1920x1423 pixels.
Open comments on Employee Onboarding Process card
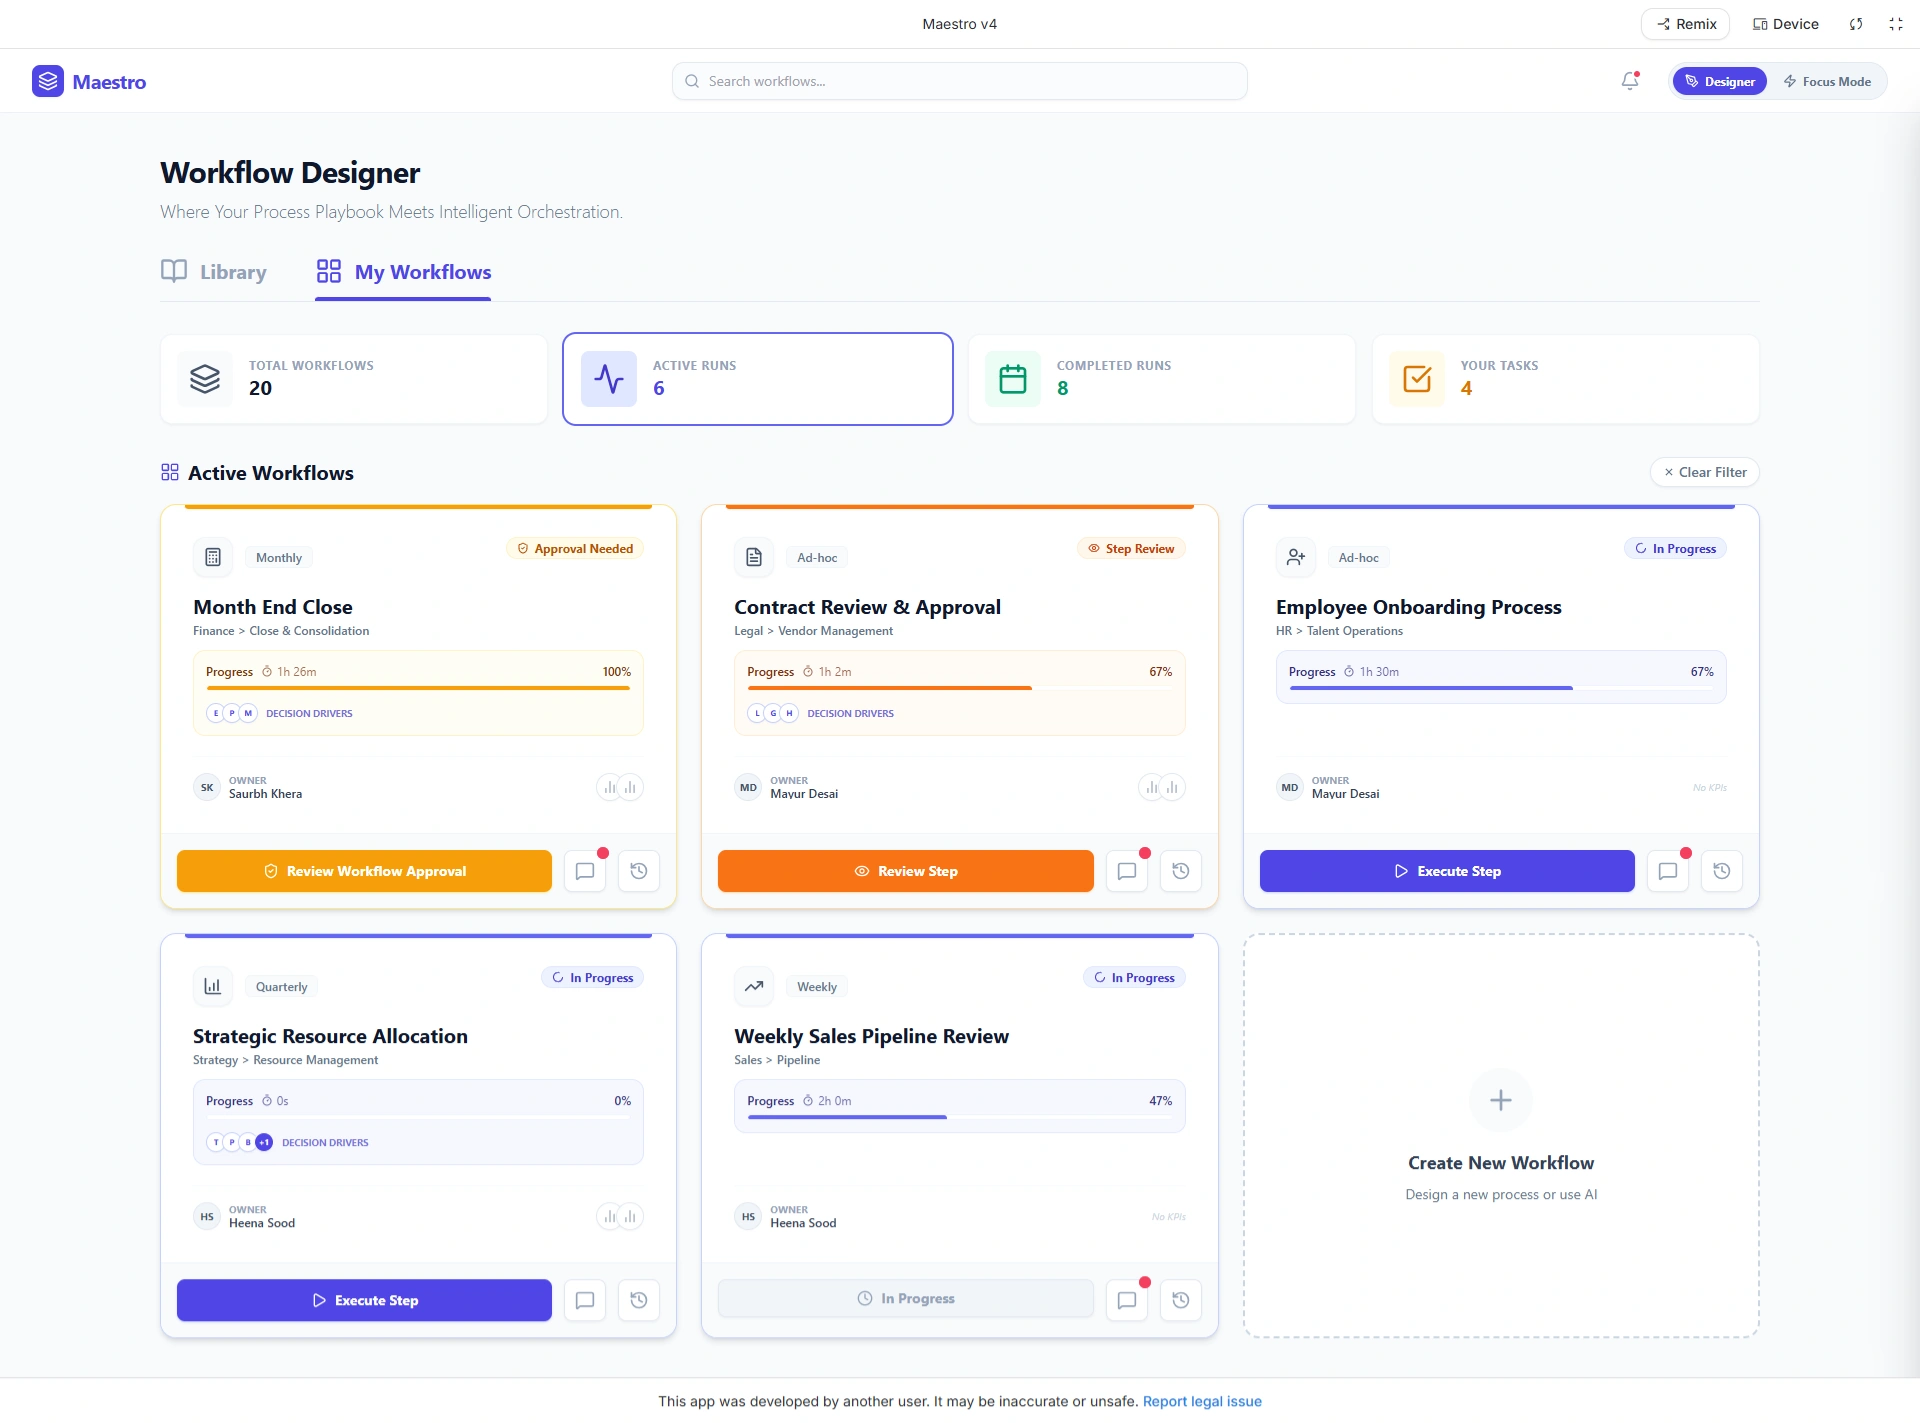1667,871
